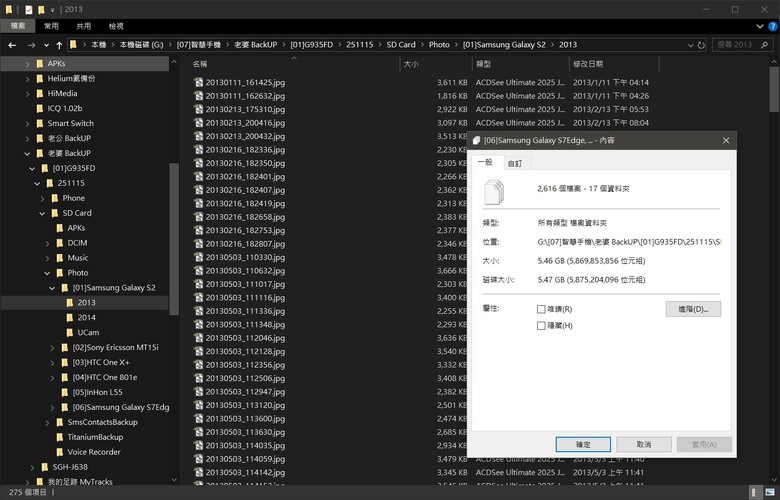Screen dimensions: 780x500
Task: Collapse the SD Card tree node
Action: tap(42, 213)
